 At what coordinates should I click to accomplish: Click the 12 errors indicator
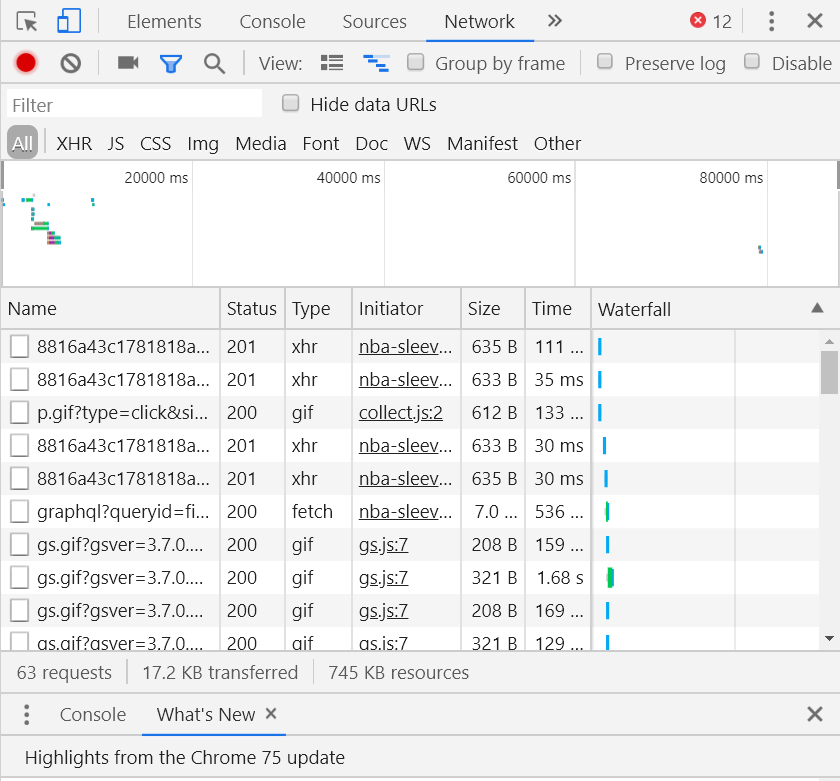coord(711,21)
